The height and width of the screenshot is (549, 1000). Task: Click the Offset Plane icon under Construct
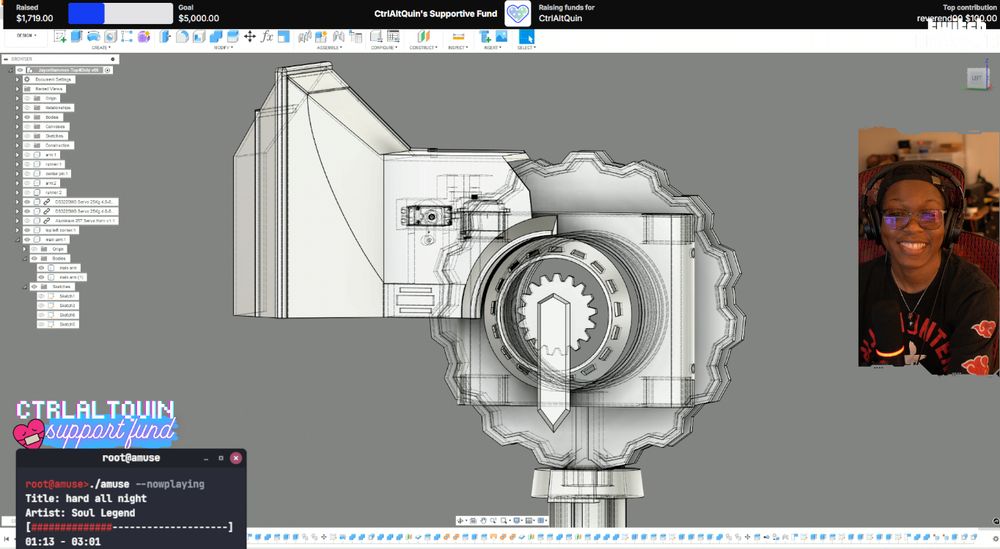pyautogui.click(x=422, y=37)
